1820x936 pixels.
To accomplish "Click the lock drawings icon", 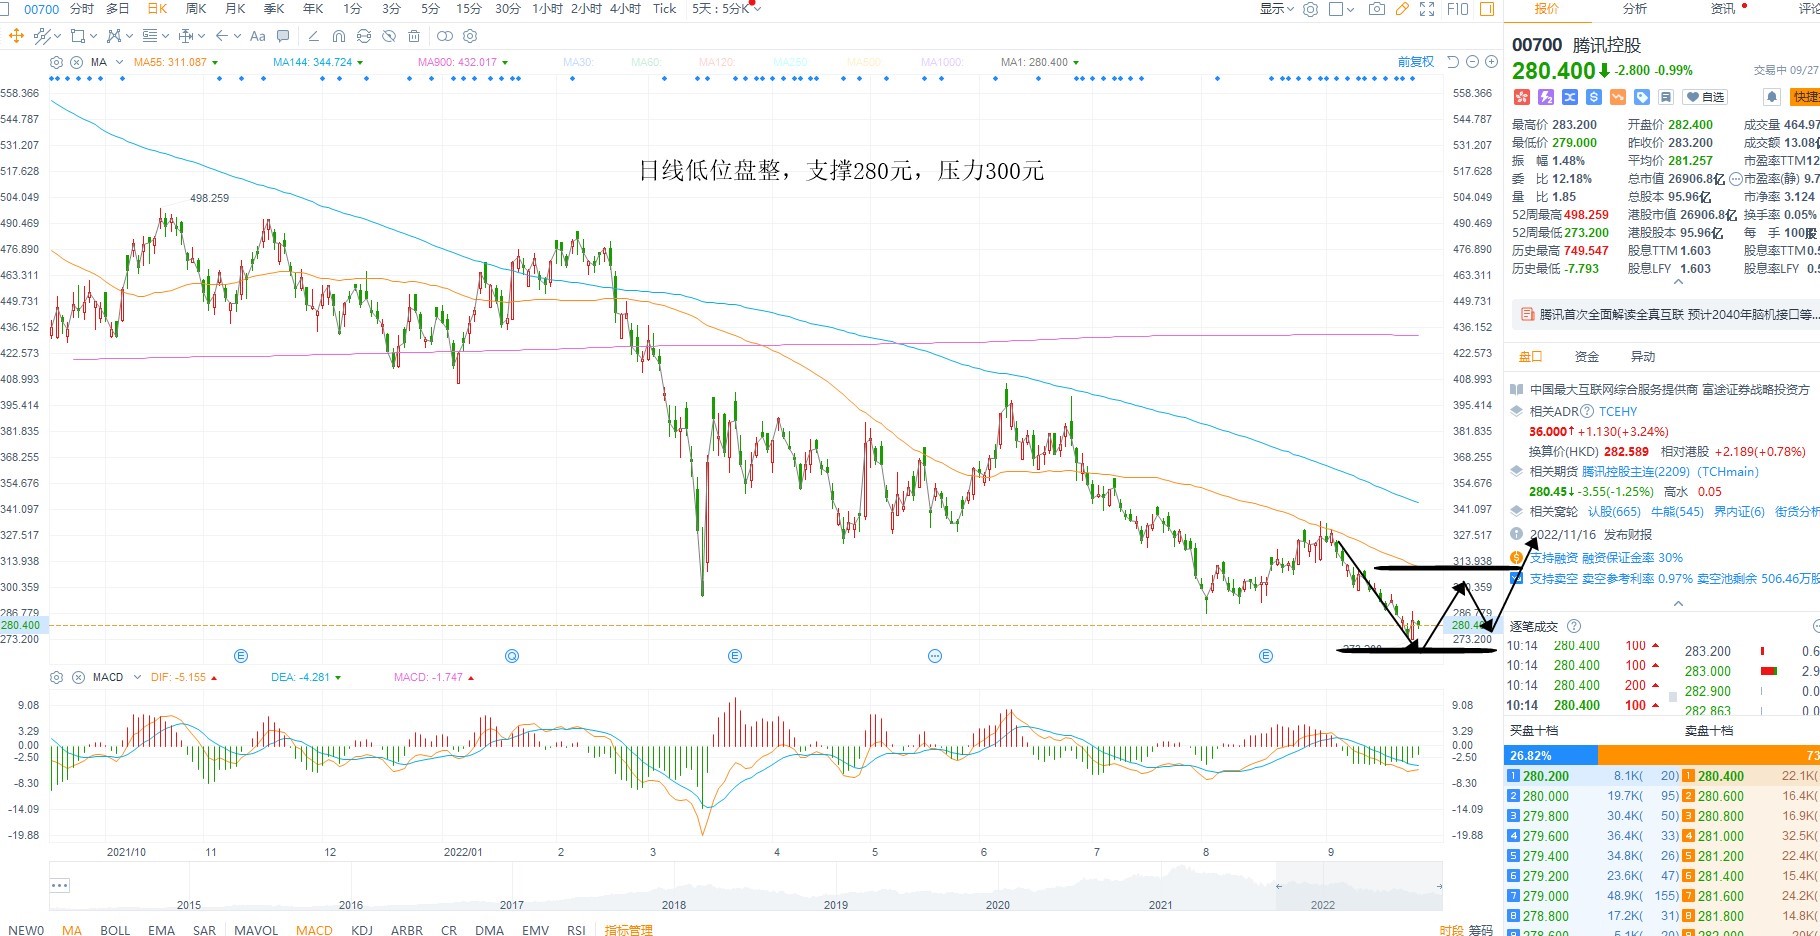I will pyautogui.click(x=364, y=36).
